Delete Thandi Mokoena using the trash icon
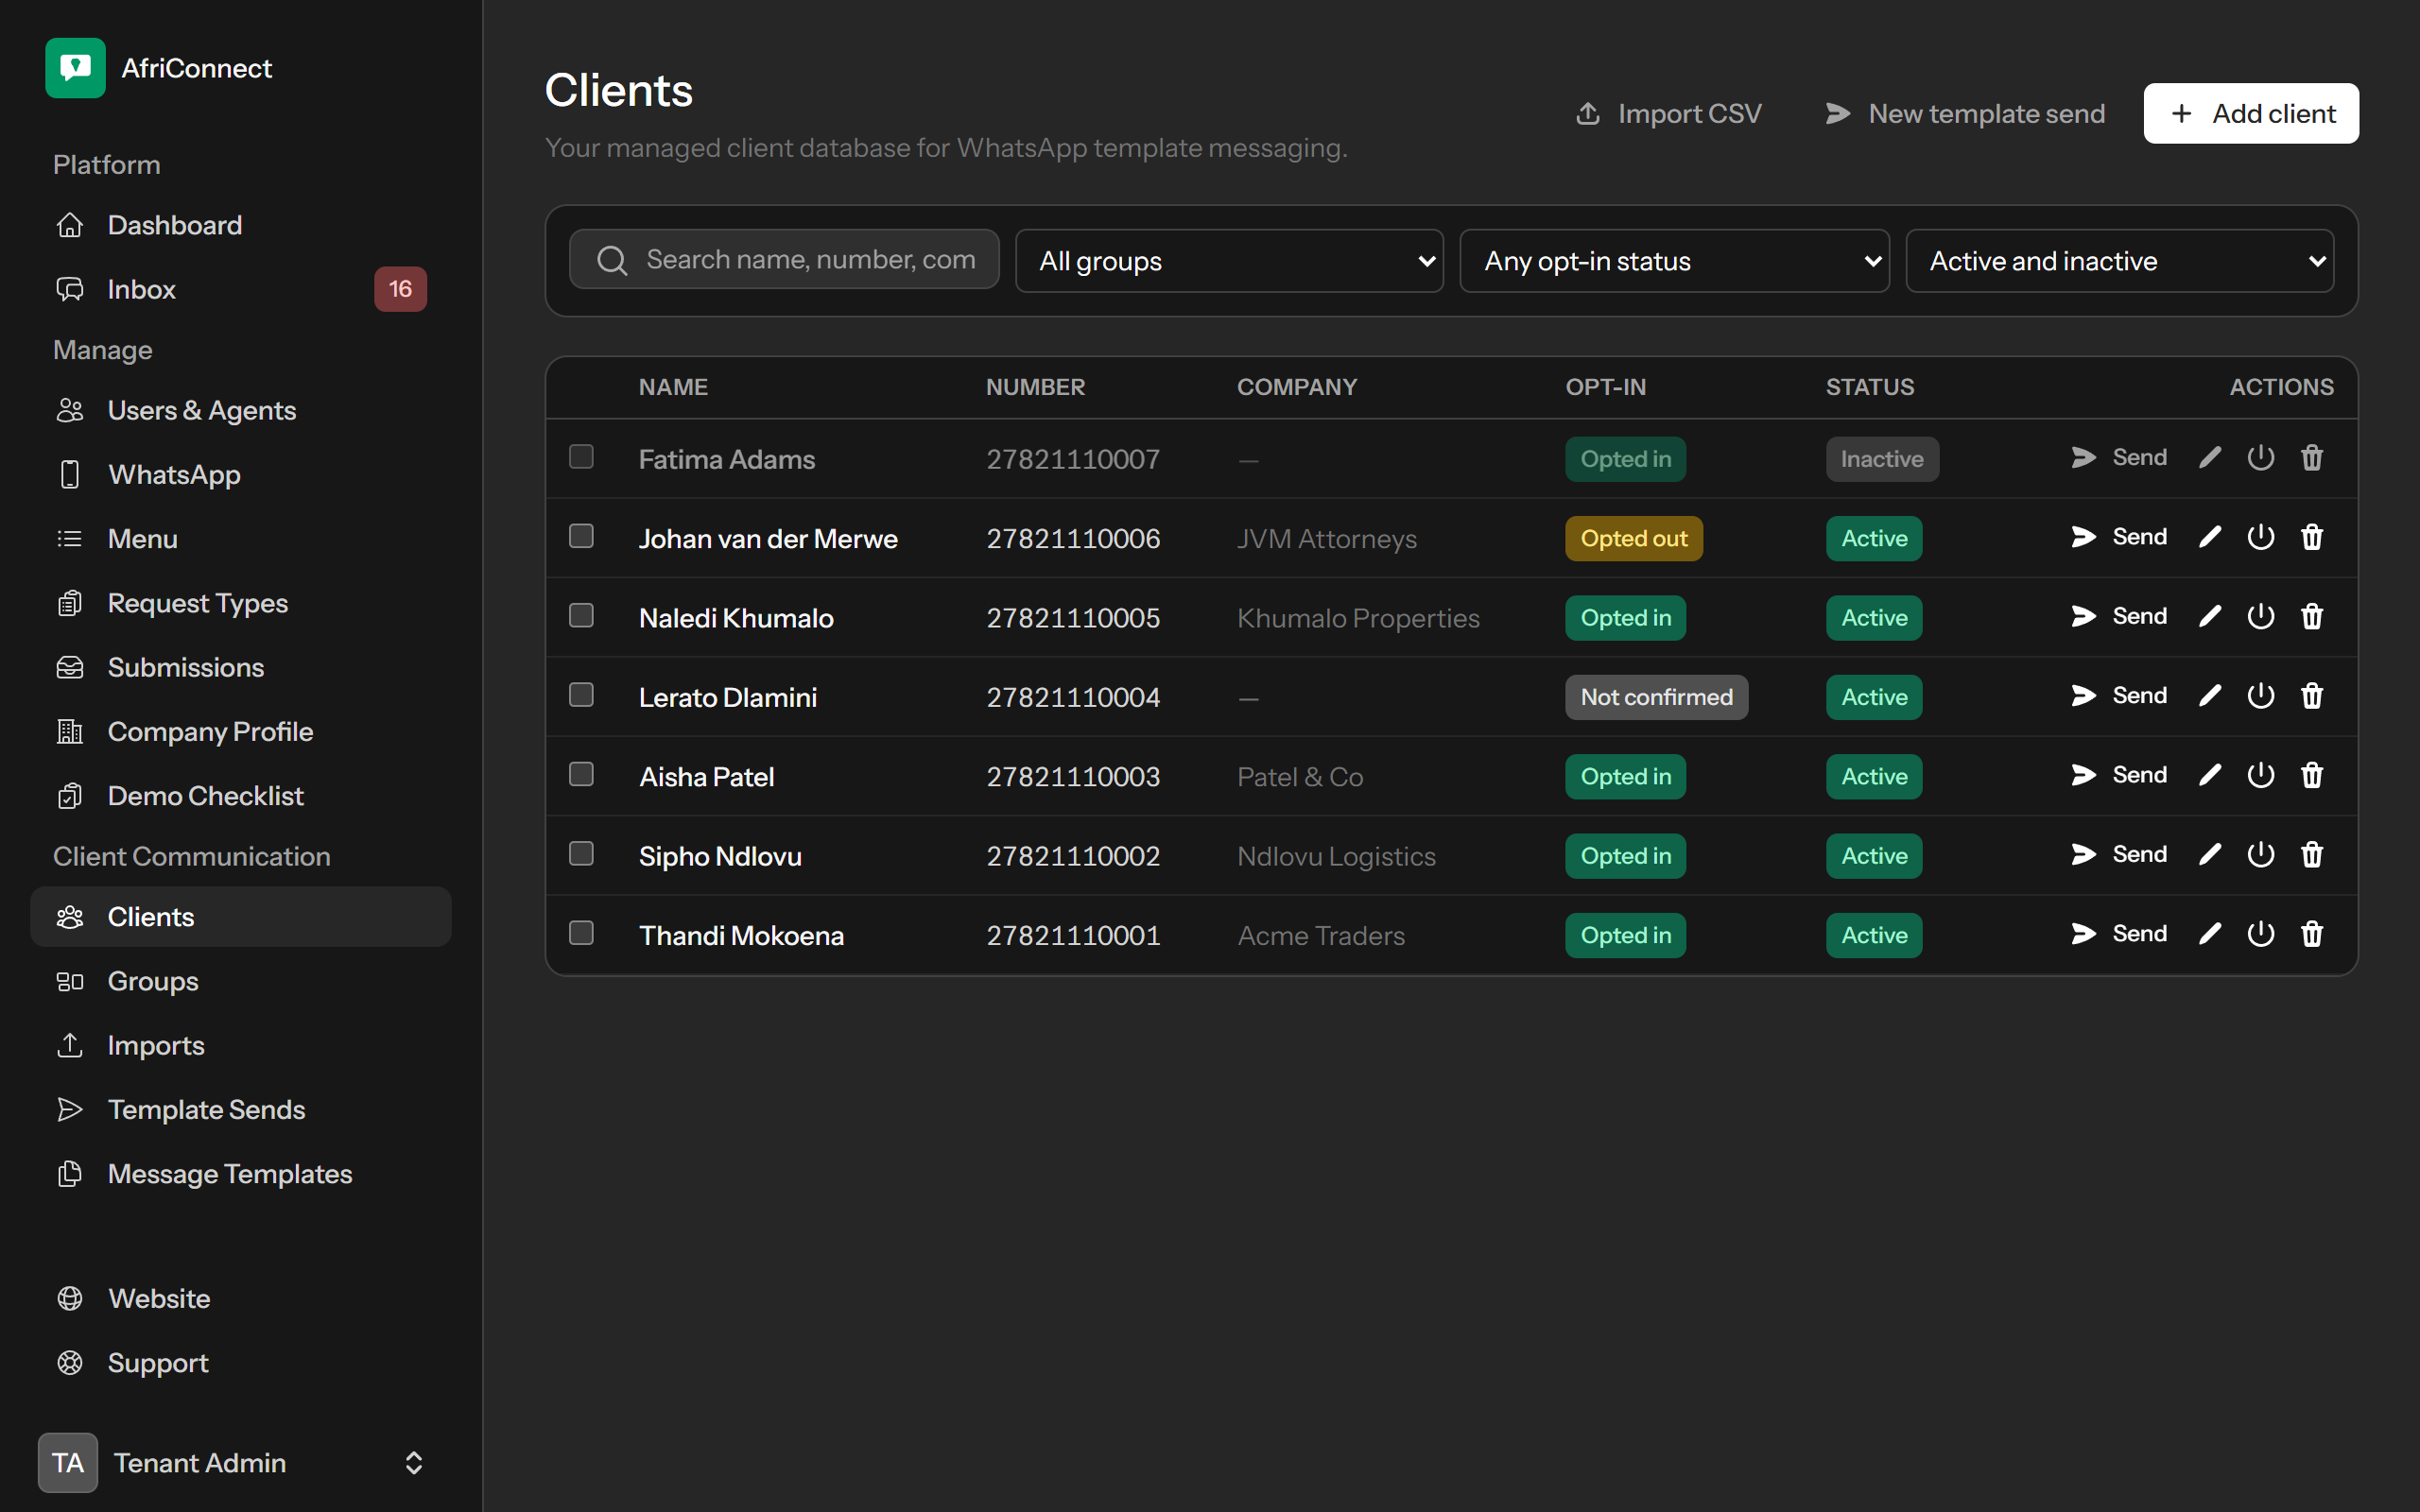Viewport: 2420px width, 1512px height. click(2312, 934)
